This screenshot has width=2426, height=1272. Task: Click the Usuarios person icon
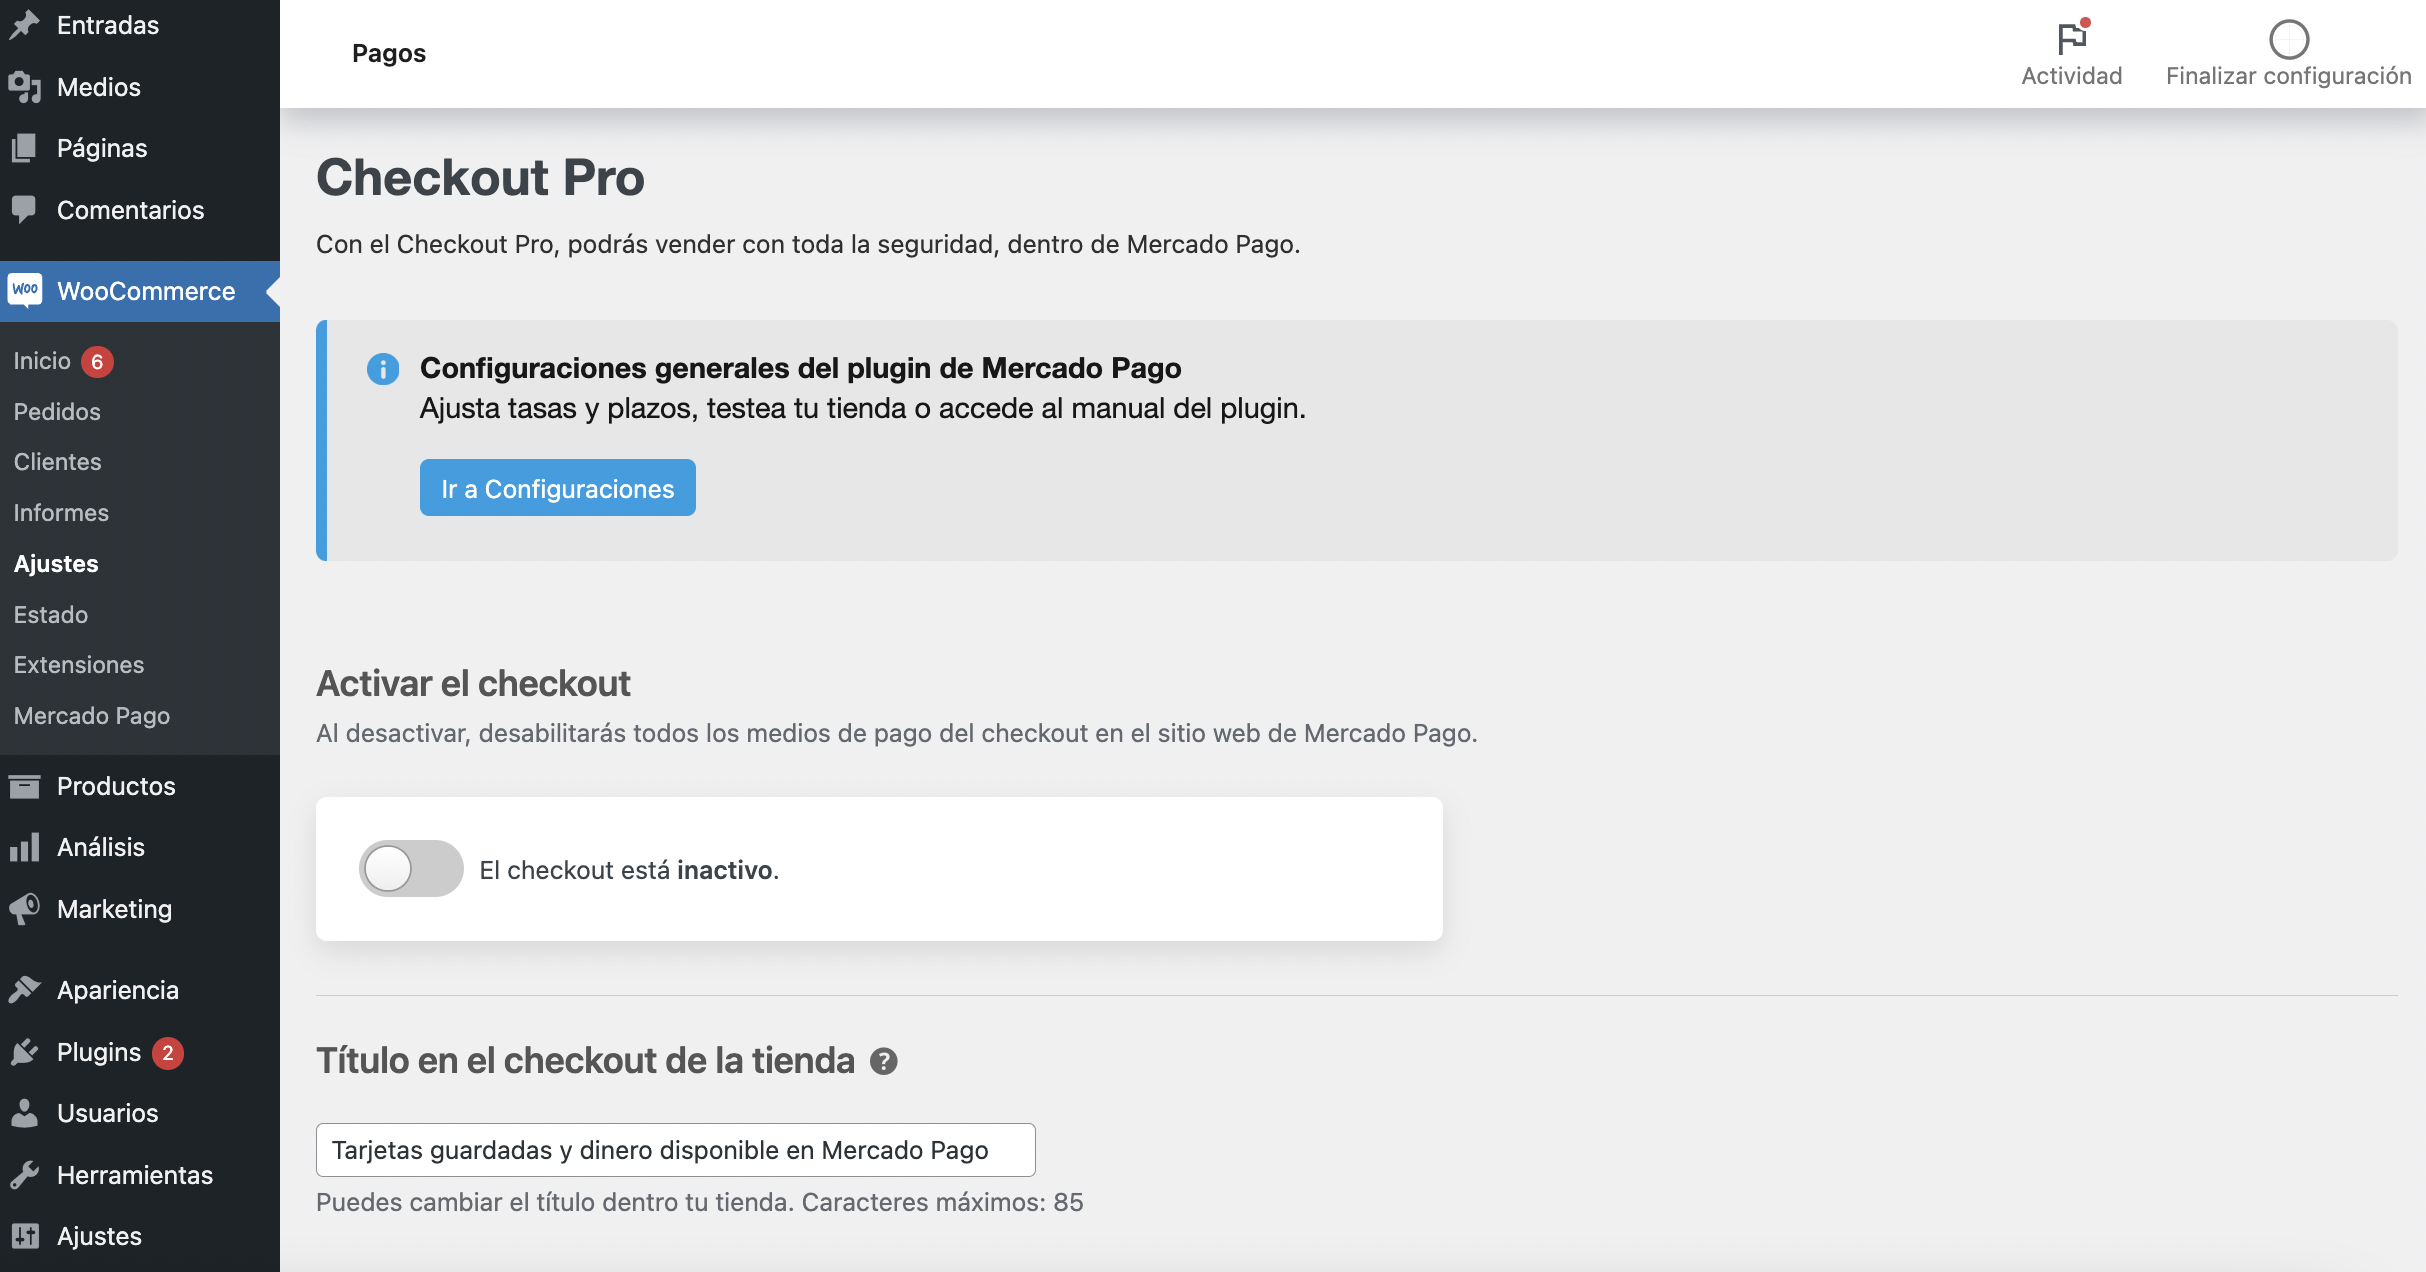[x=25, y=1113]
